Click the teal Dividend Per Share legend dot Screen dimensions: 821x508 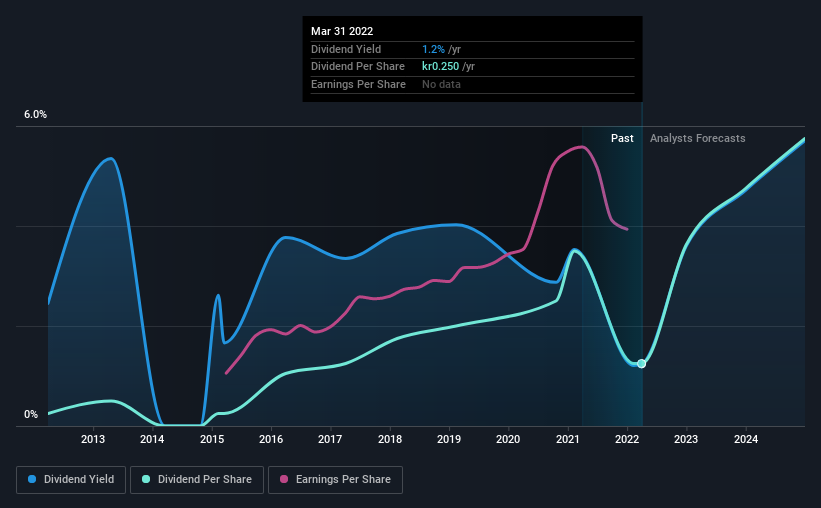[x=146, y=479]
